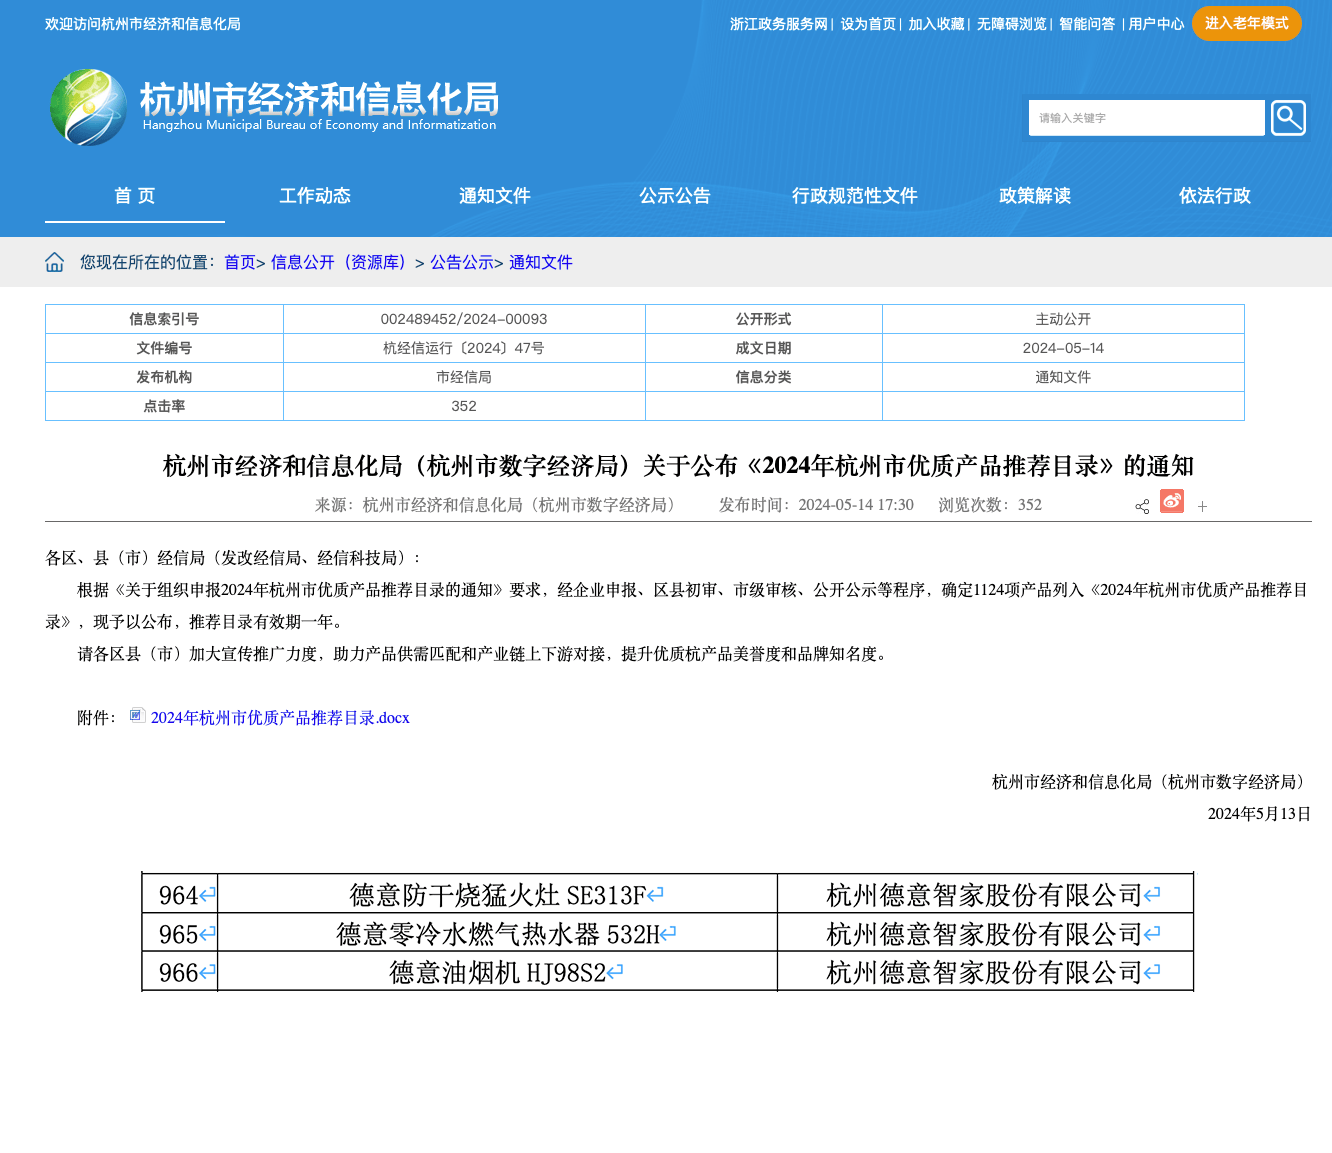Click the 市经信局 publisher cell
This screenshot has height=1153, width=1332.
click(x=464, y=377)
